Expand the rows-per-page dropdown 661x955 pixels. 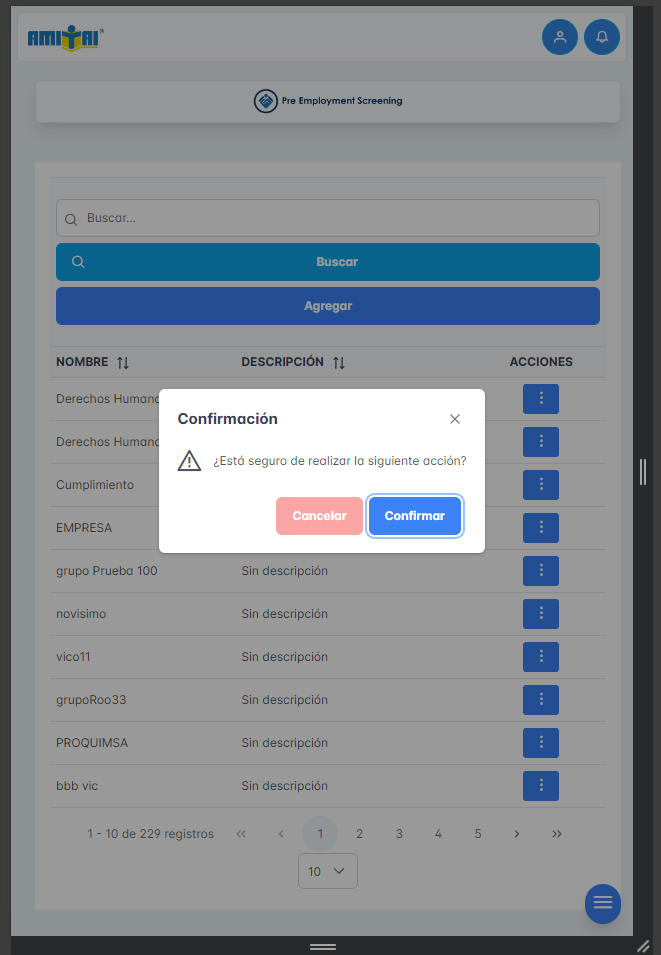327,871
